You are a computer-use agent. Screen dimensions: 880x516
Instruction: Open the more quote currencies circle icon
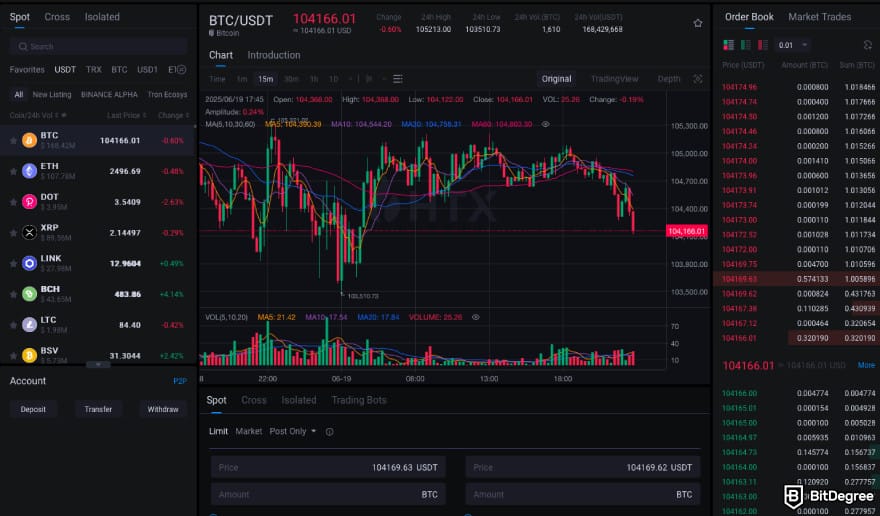pyautogui.click(x=181, y=70)
